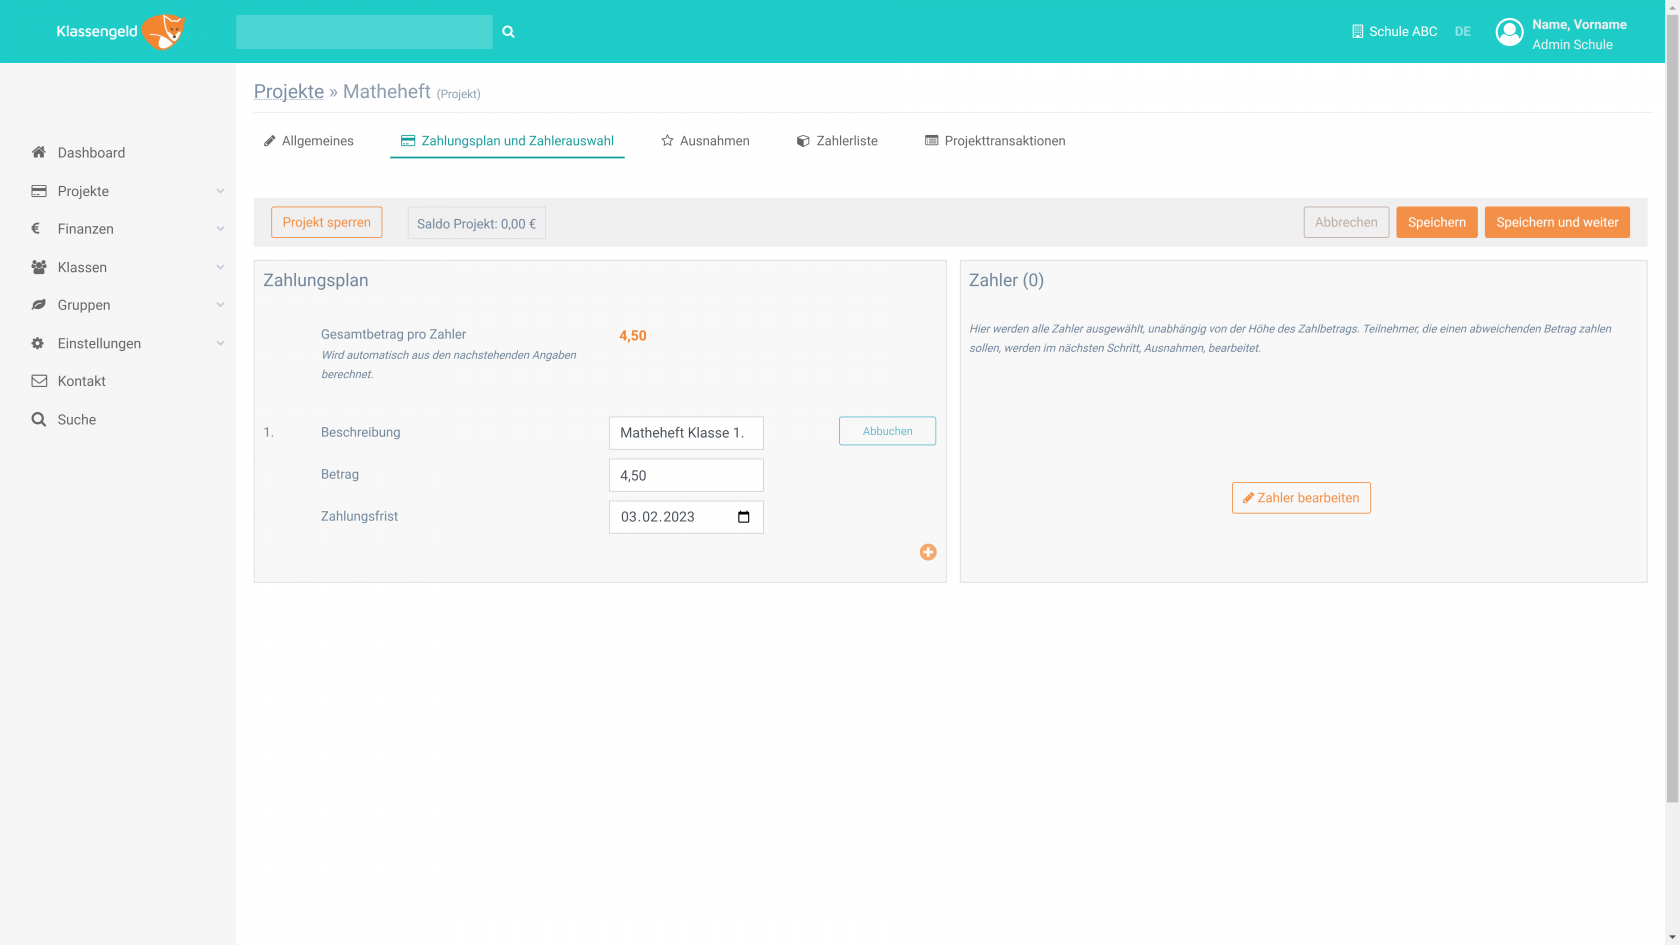1680x945 pixels.
Task: Select Zahlungsplan und Zahlerauswahl tab
Action: point(507,141)
